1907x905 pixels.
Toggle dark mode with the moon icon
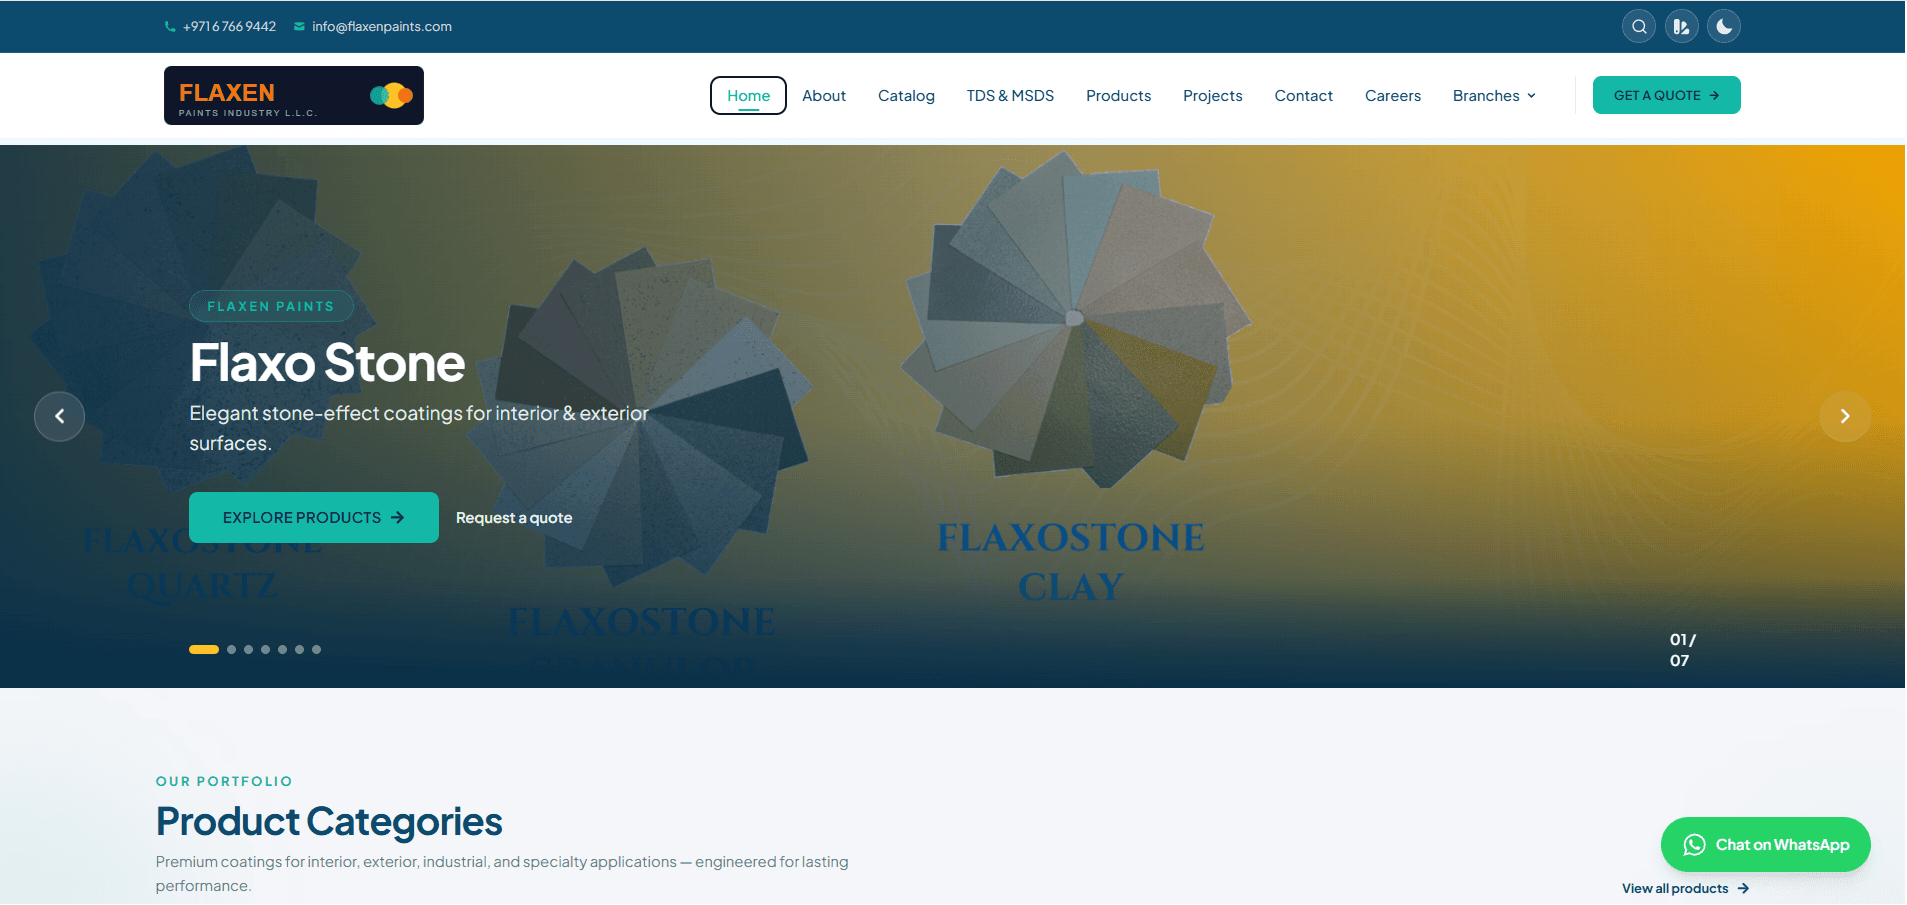(1724, 27)
